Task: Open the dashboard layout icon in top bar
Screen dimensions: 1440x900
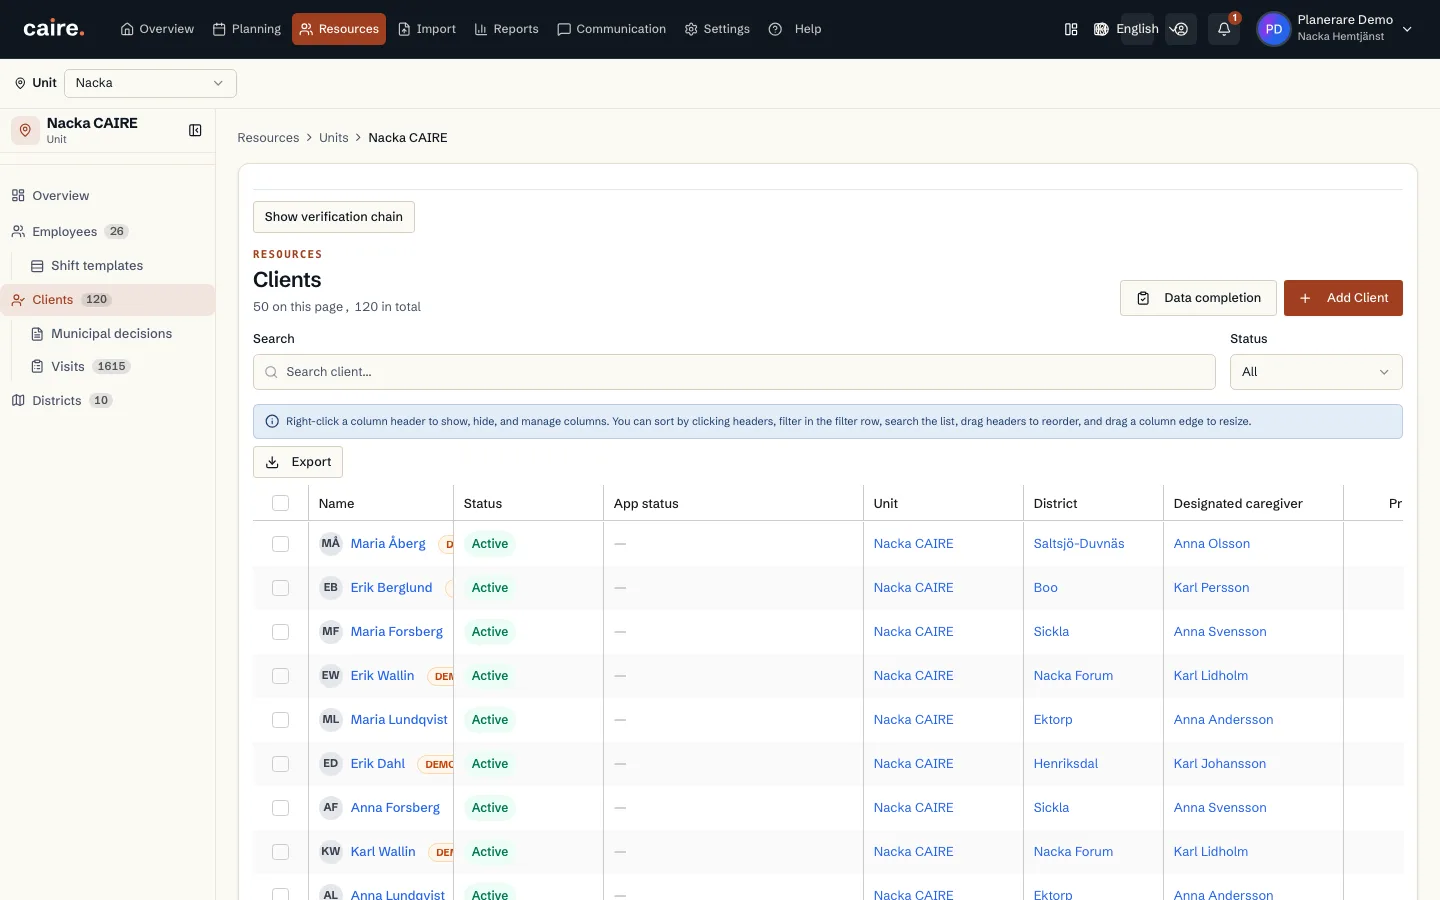Action: [1071, 29]
